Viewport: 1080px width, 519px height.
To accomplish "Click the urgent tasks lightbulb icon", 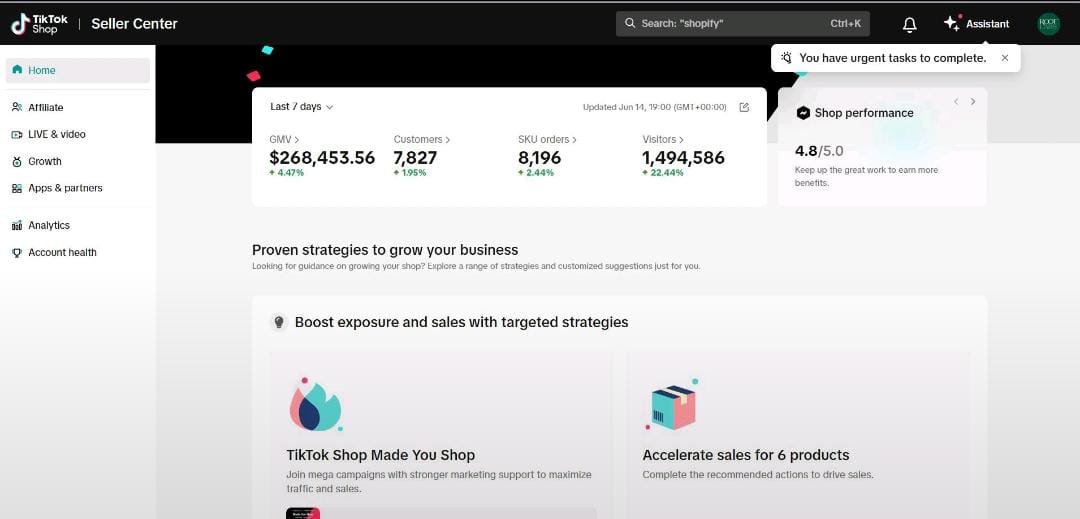I will (x=787, y=58).
